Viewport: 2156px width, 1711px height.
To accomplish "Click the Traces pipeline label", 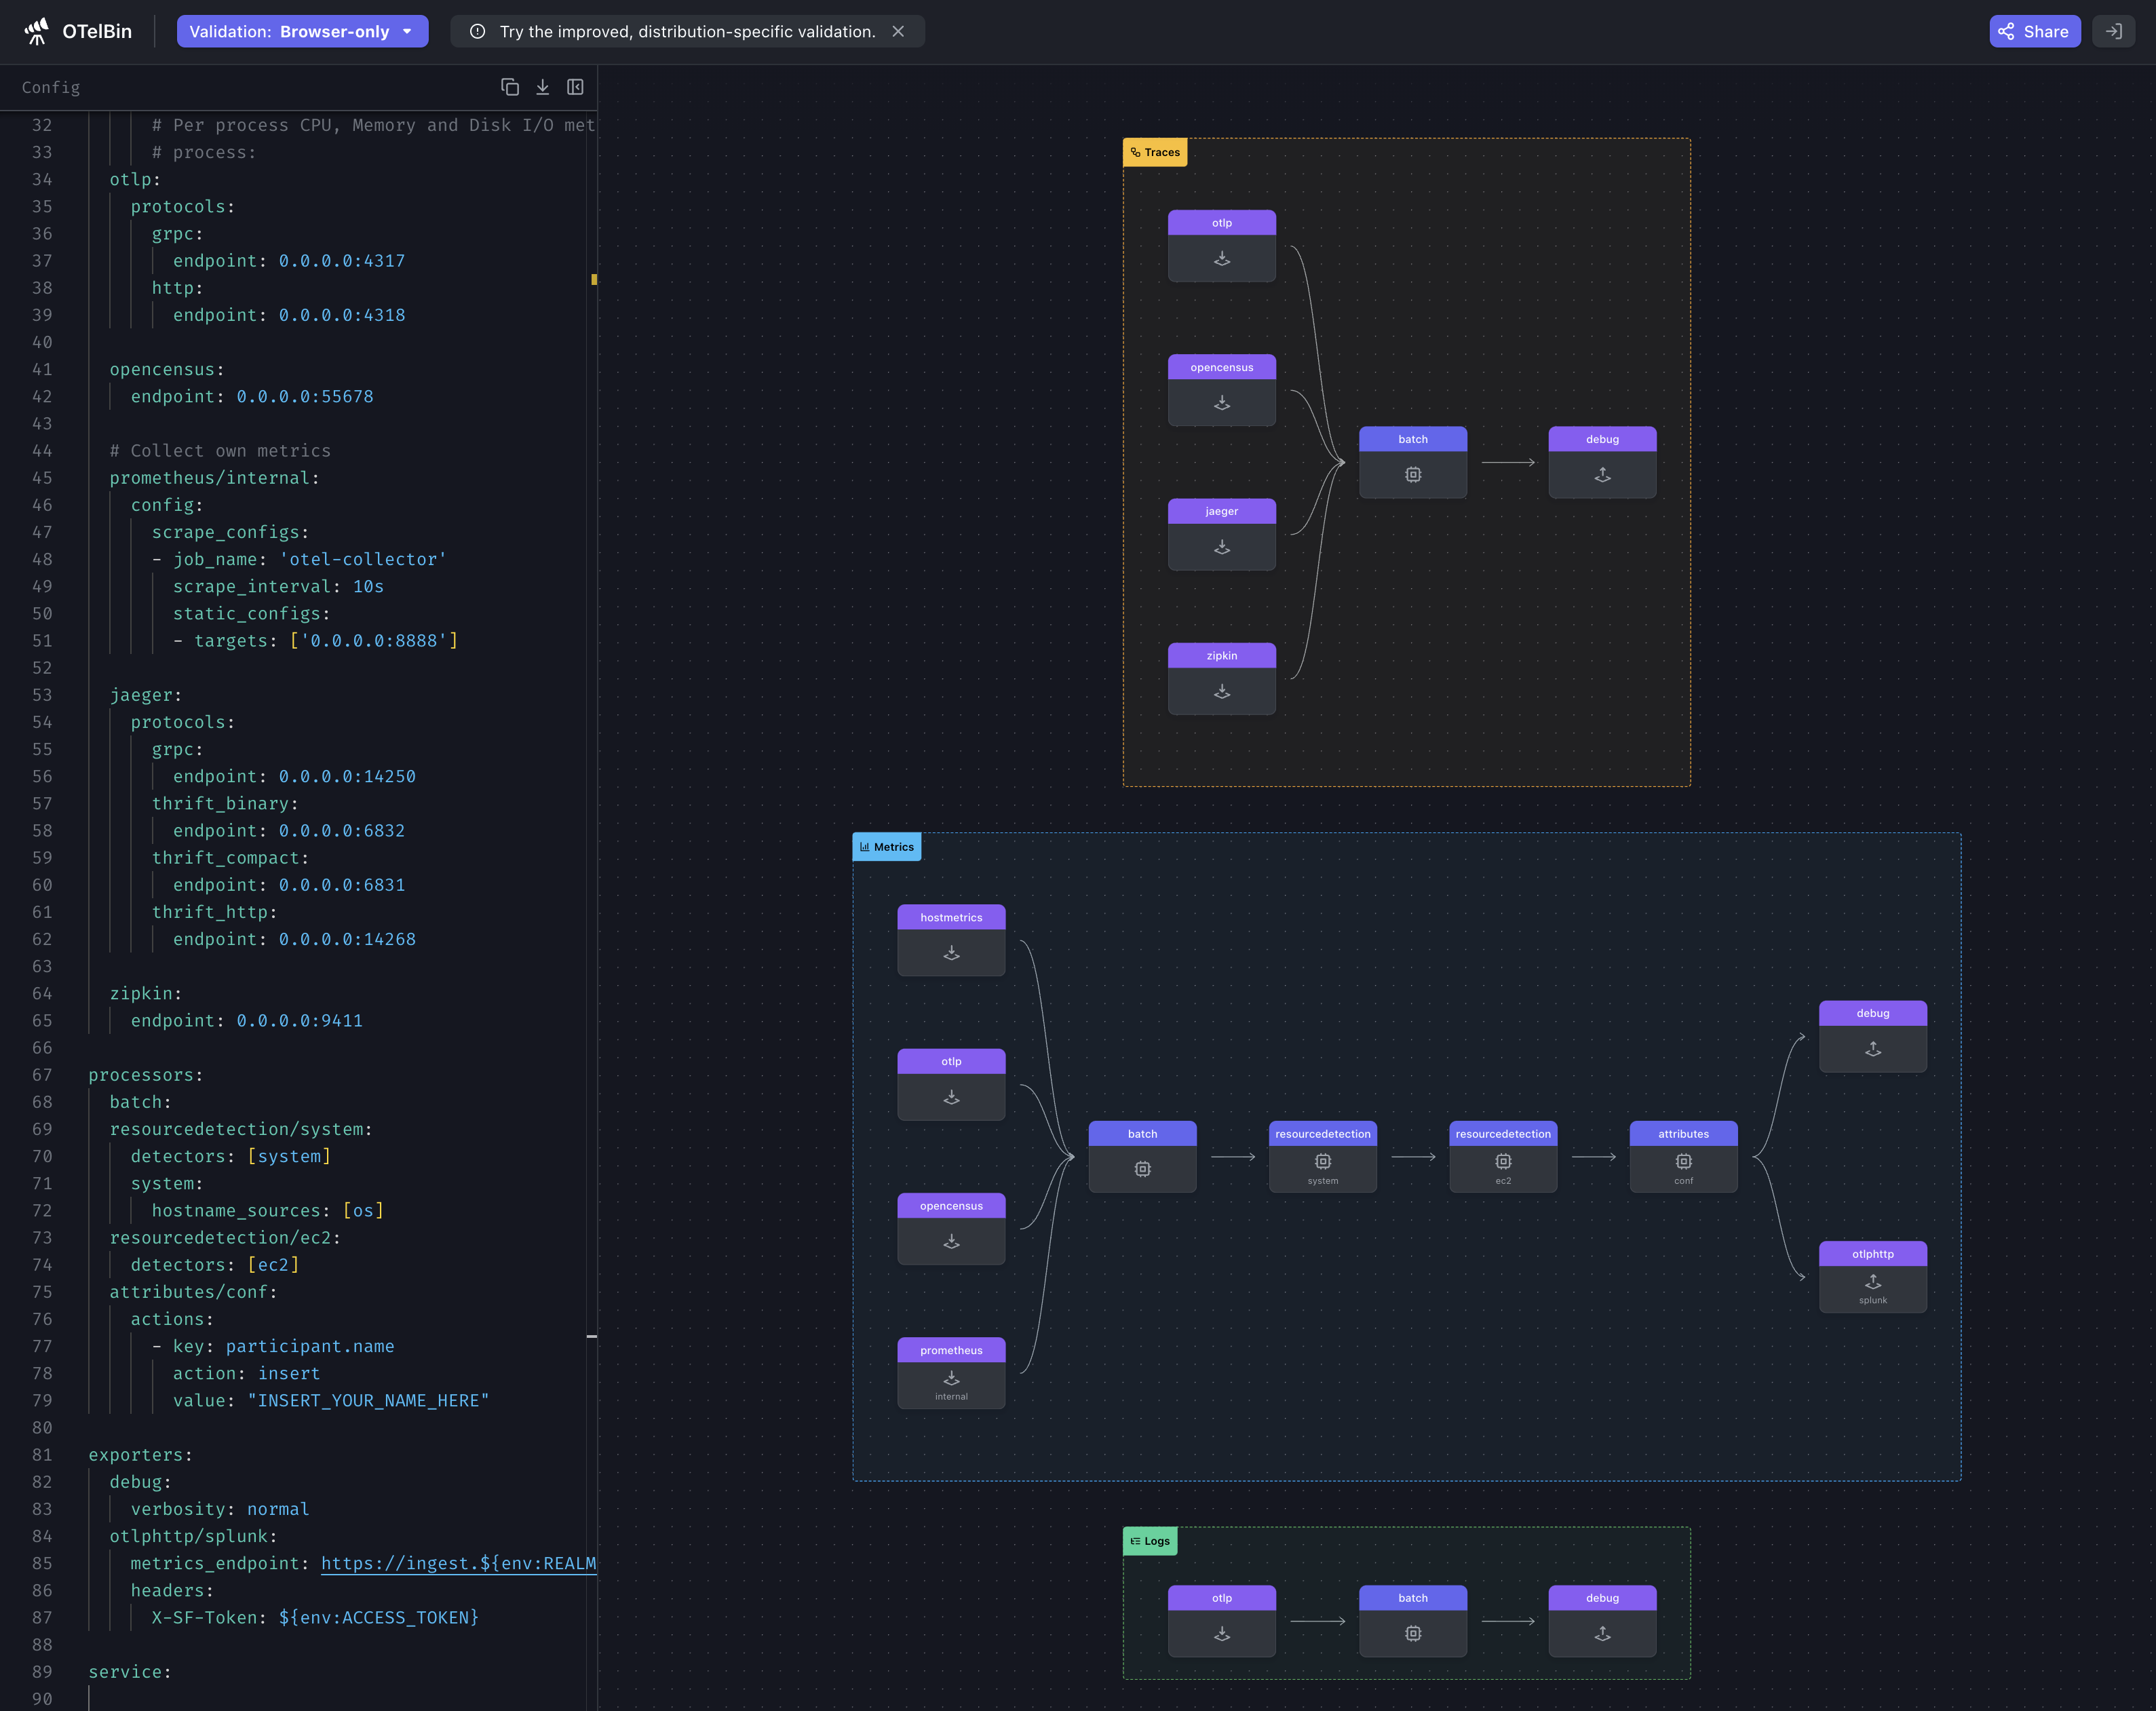I will [1155, 152].
